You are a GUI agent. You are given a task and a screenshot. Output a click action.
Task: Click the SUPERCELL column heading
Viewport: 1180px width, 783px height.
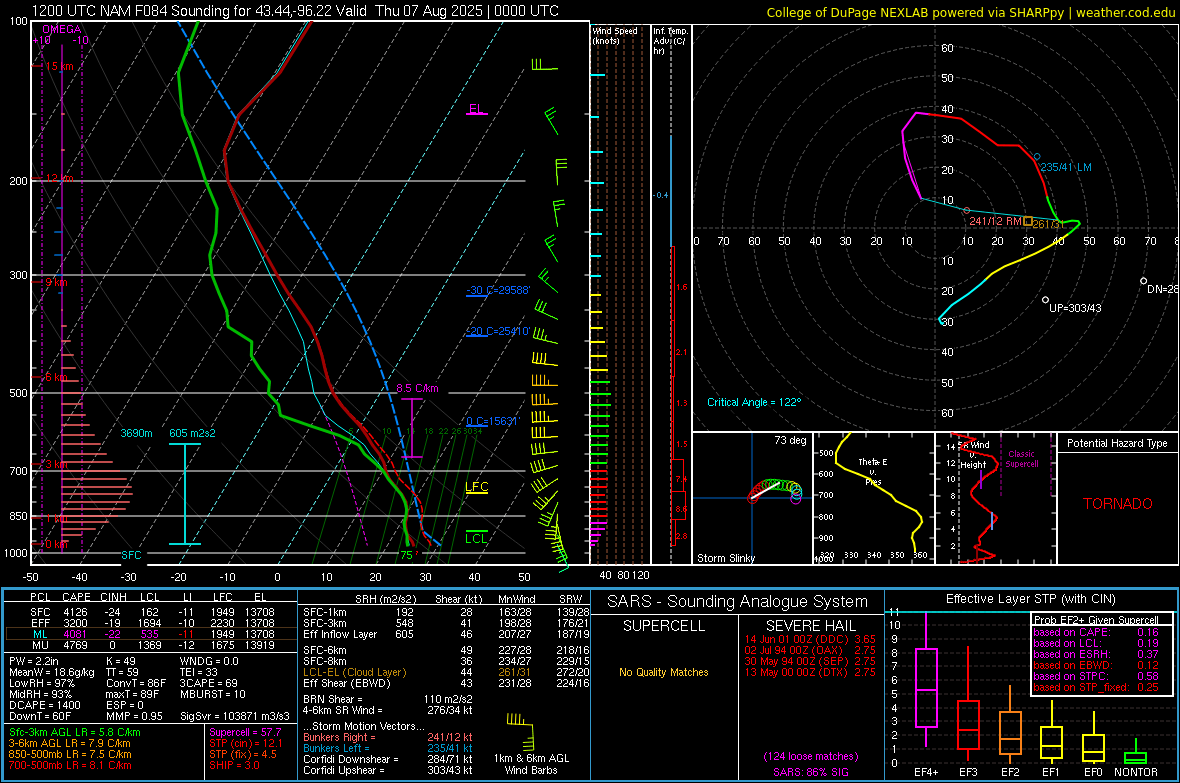(x=664, y=626)
